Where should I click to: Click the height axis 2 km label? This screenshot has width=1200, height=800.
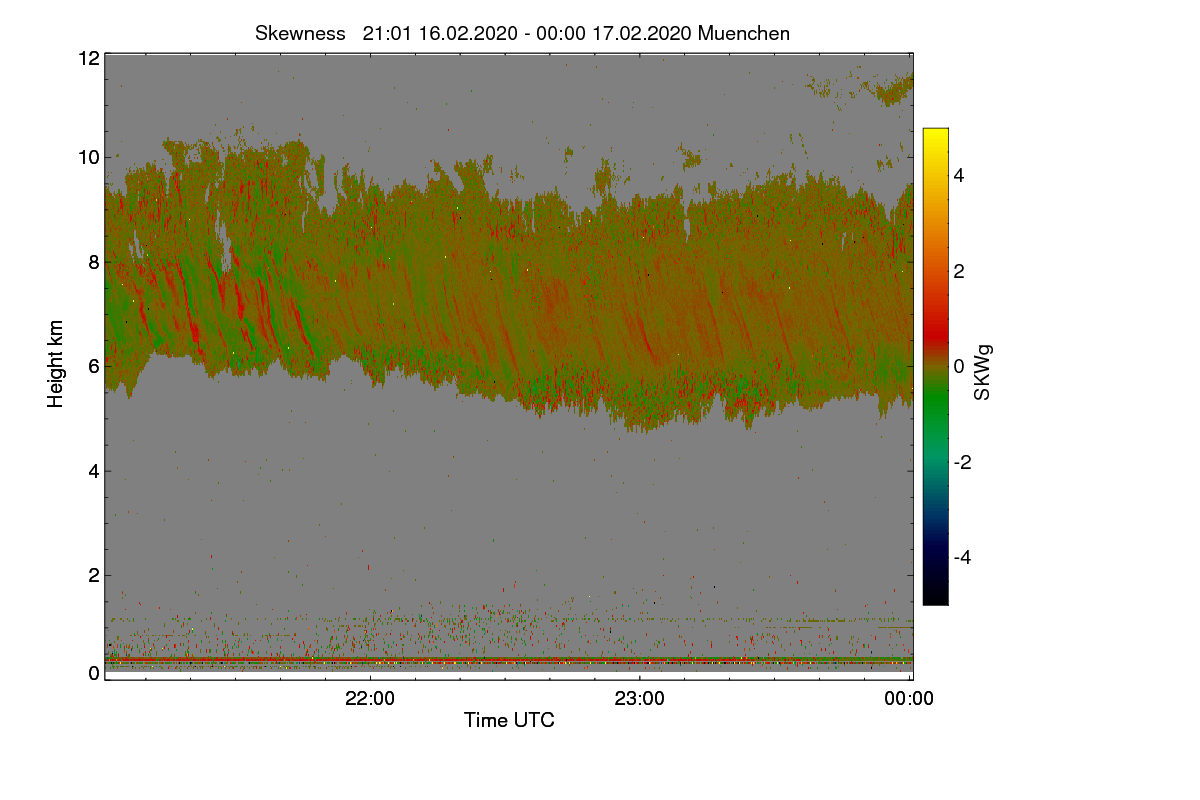pyautogui.click(x=94, y=575)
